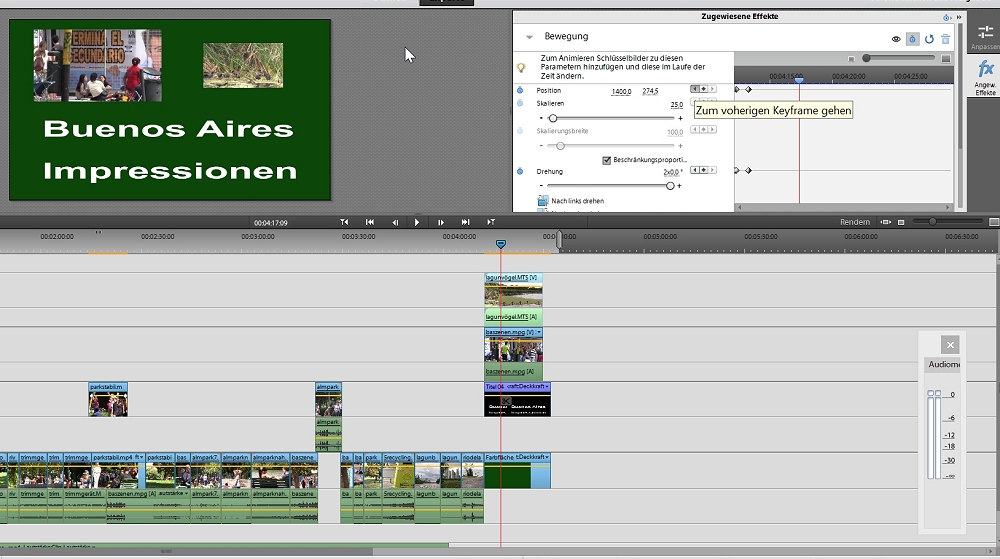Click the Skalieren slider handle
Viewport: 1000px width, 559px height.
[x=553, y=118]
